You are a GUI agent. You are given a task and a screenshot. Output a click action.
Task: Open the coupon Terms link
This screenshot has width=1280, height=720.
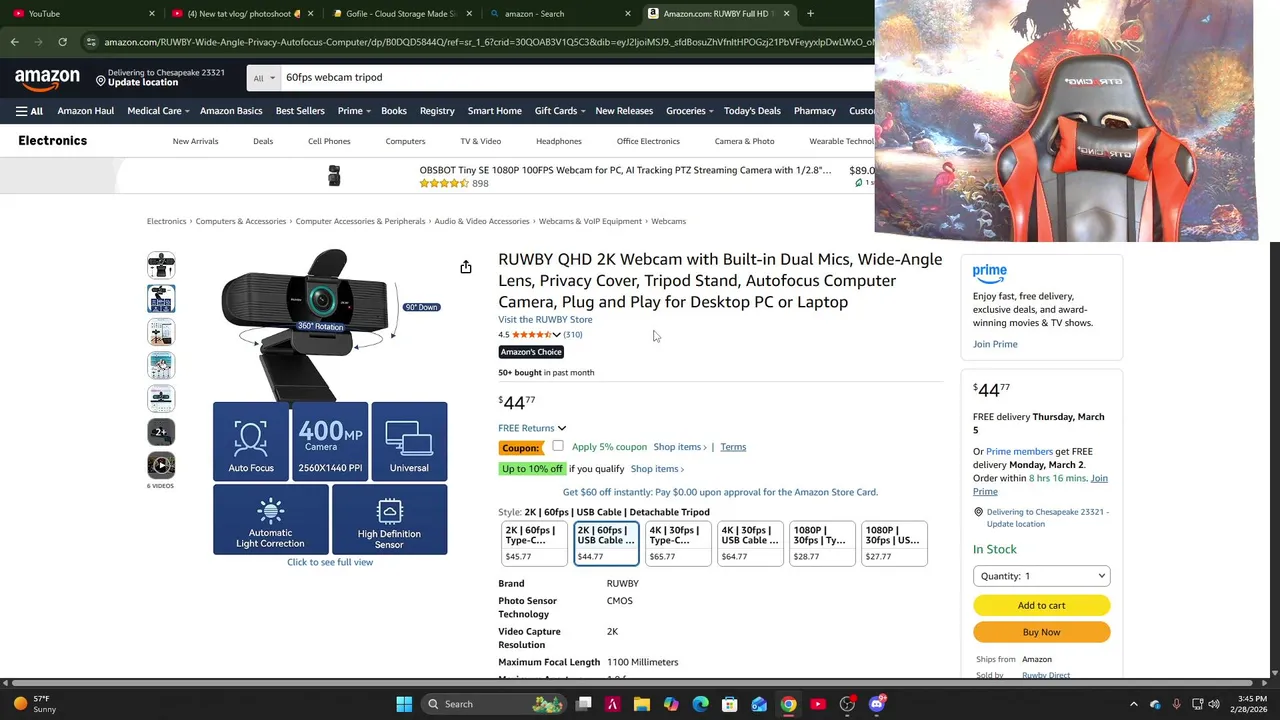[x=733, y=447]
